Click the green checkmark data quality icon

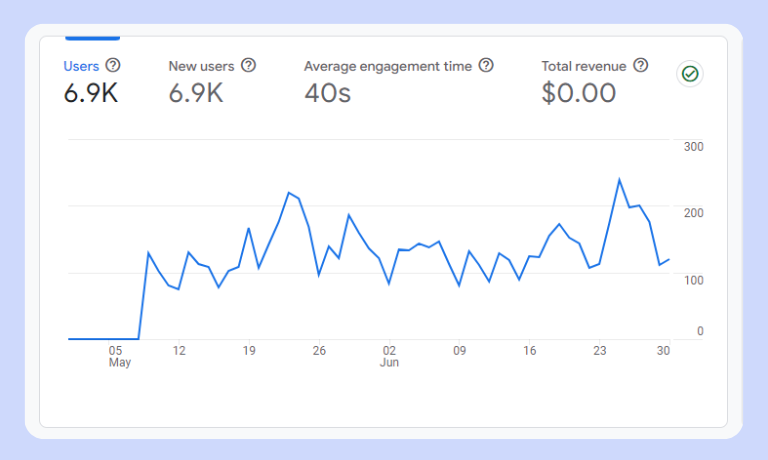point(689,74)
